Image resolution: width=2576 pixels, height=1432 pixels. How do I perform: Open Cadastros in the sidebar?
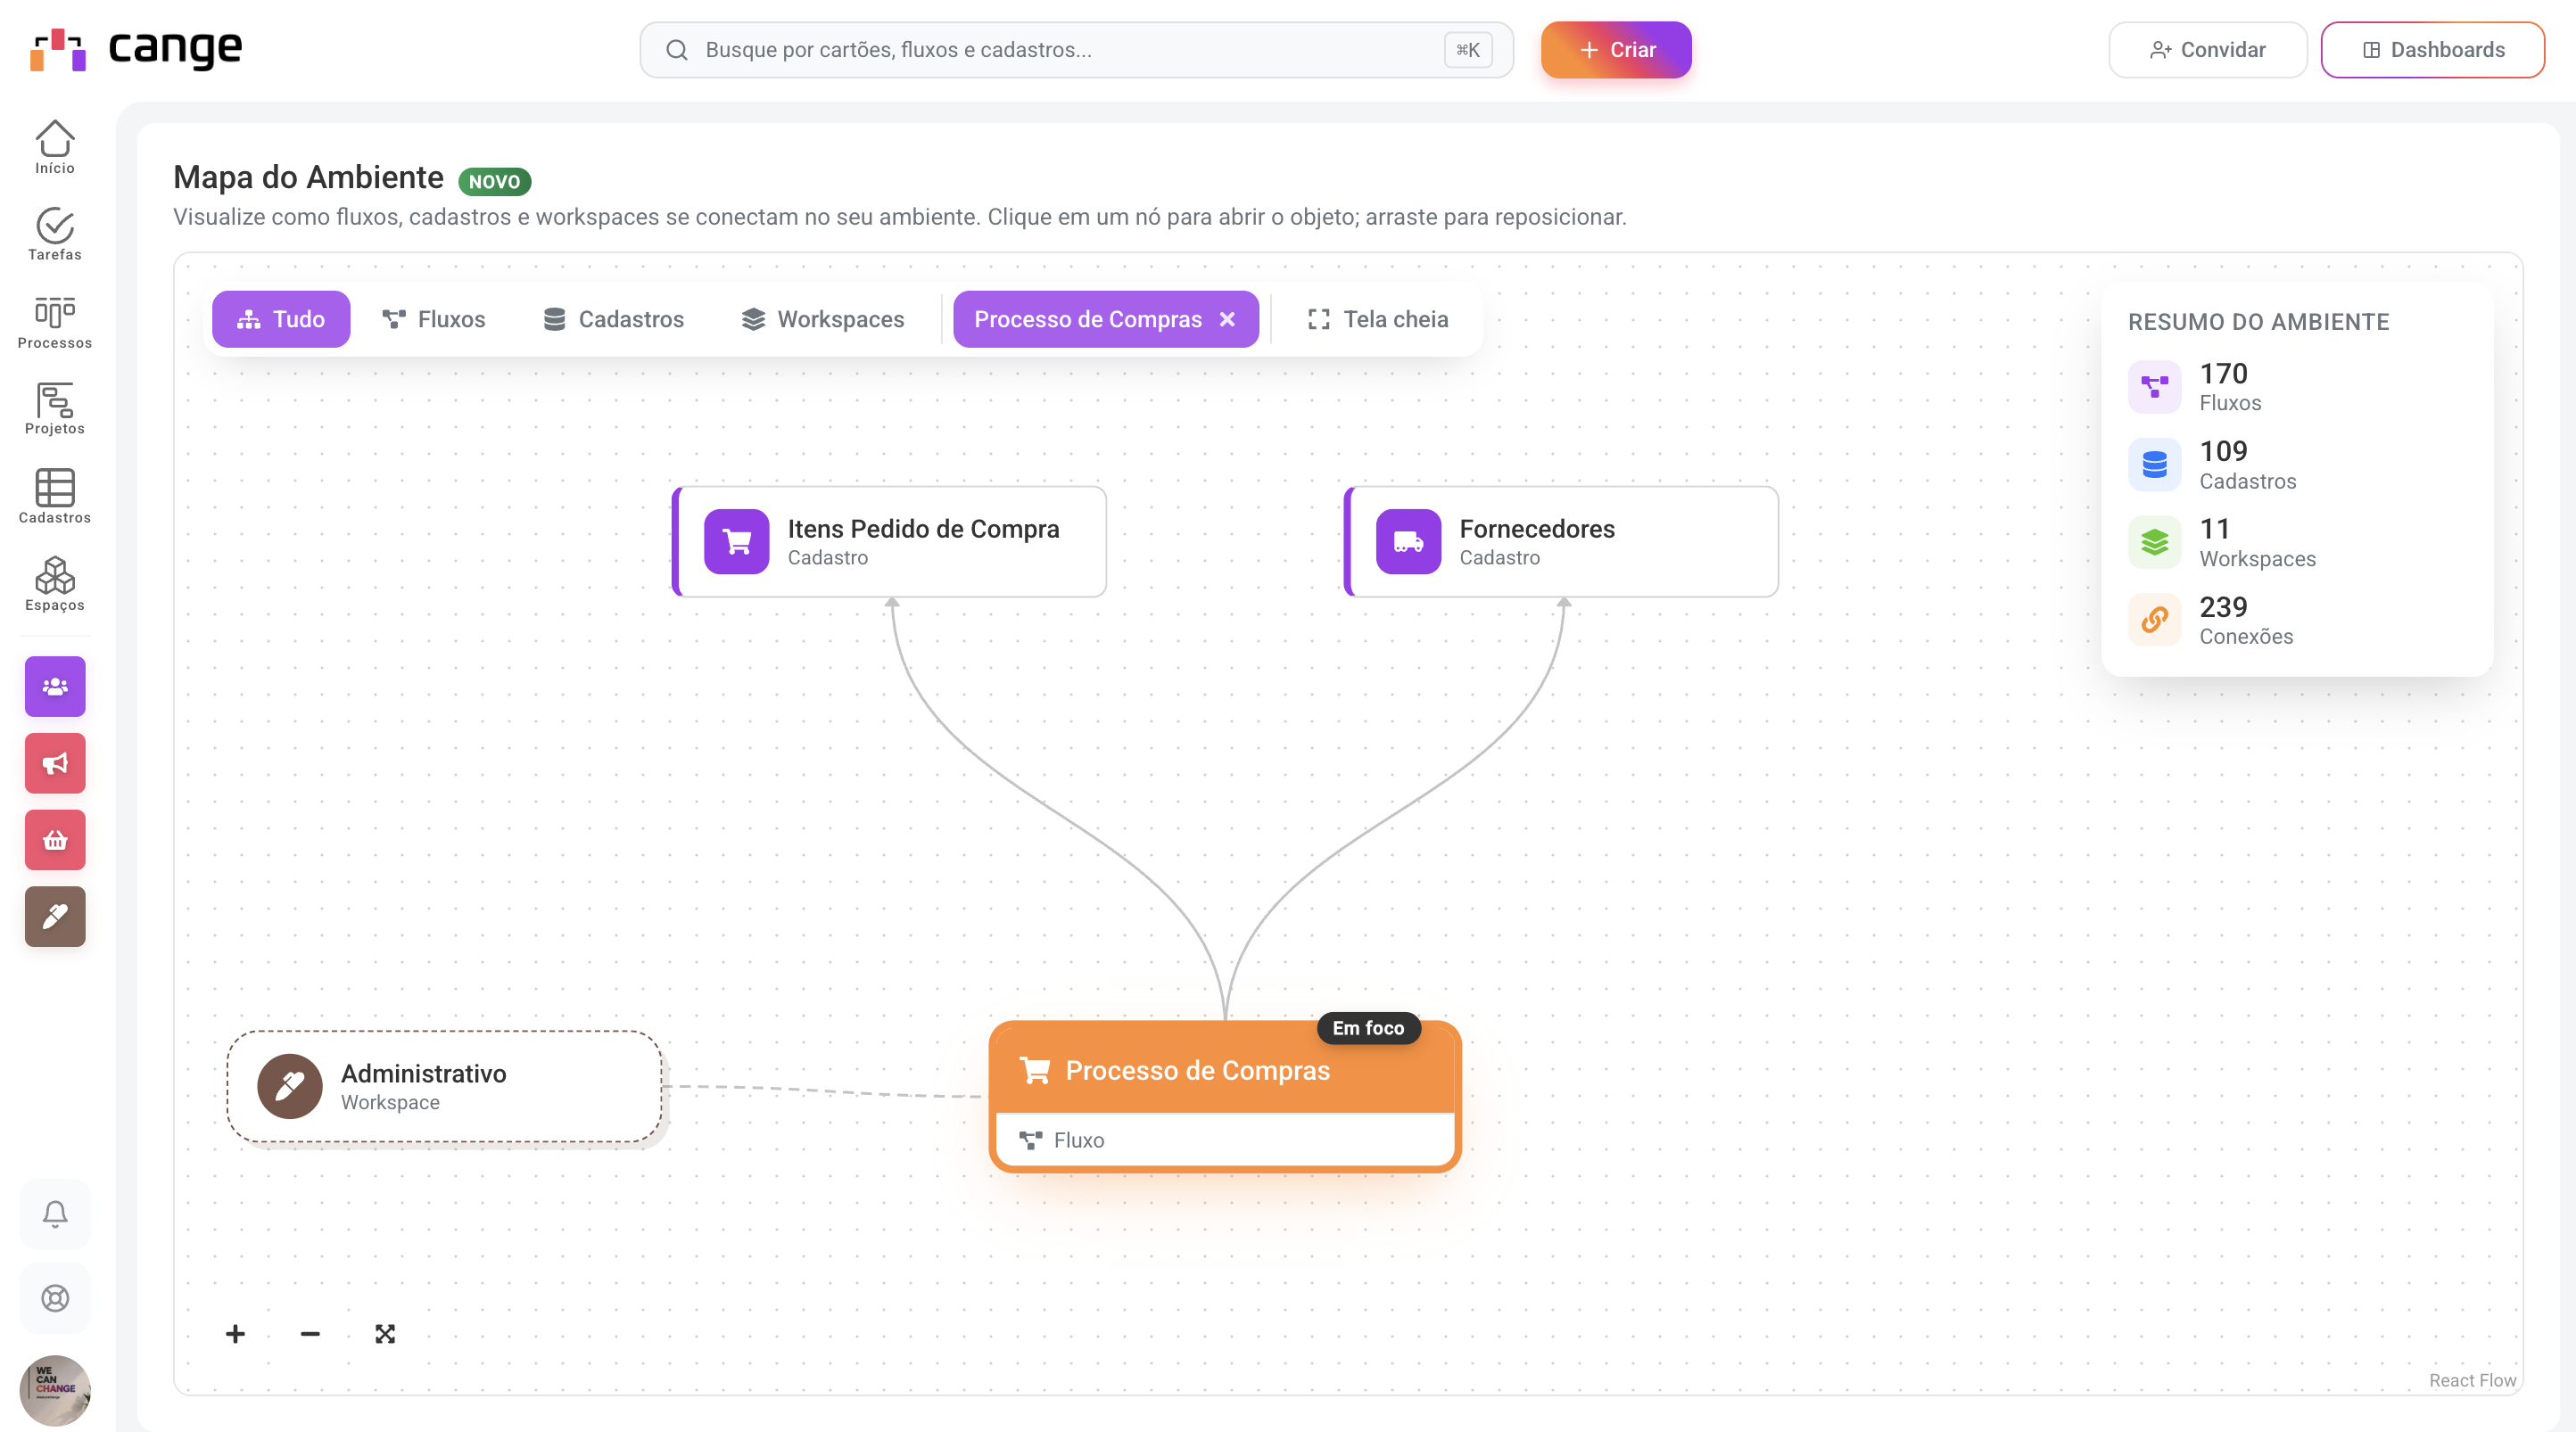55,497
